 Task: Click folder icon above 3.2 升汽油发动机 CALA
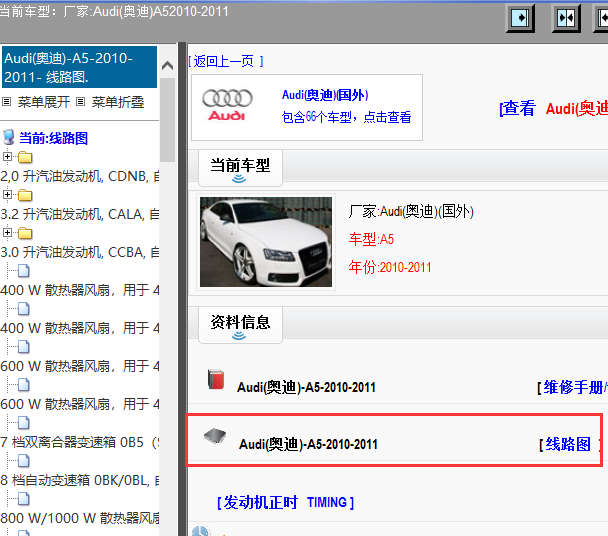25,195
